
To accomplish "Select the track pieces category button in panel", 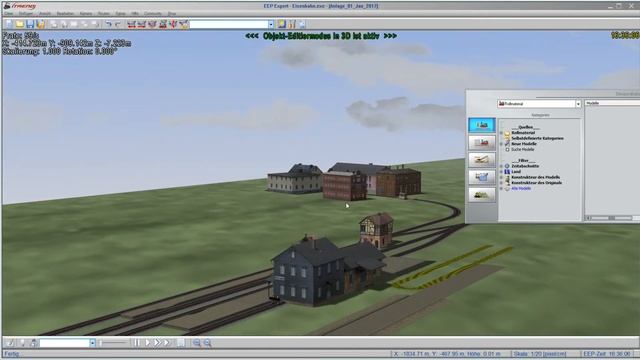I will coord(482,160).
